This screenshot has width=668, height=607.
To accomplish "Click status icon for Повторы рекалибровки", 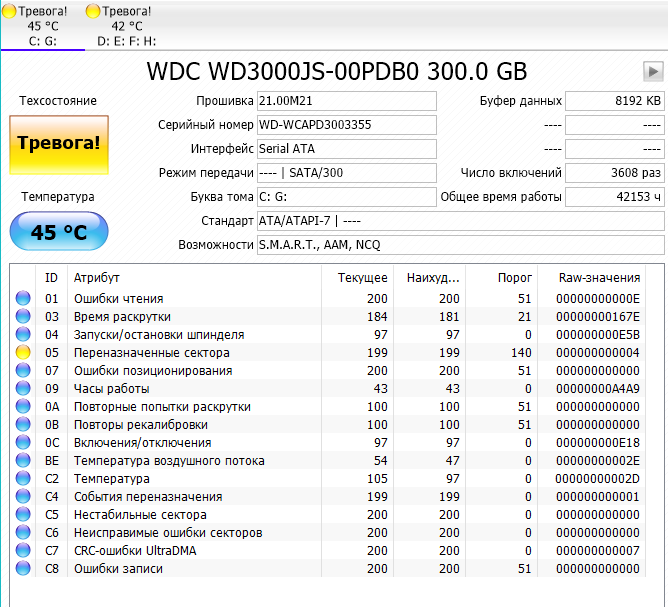I will pos(23,424).
